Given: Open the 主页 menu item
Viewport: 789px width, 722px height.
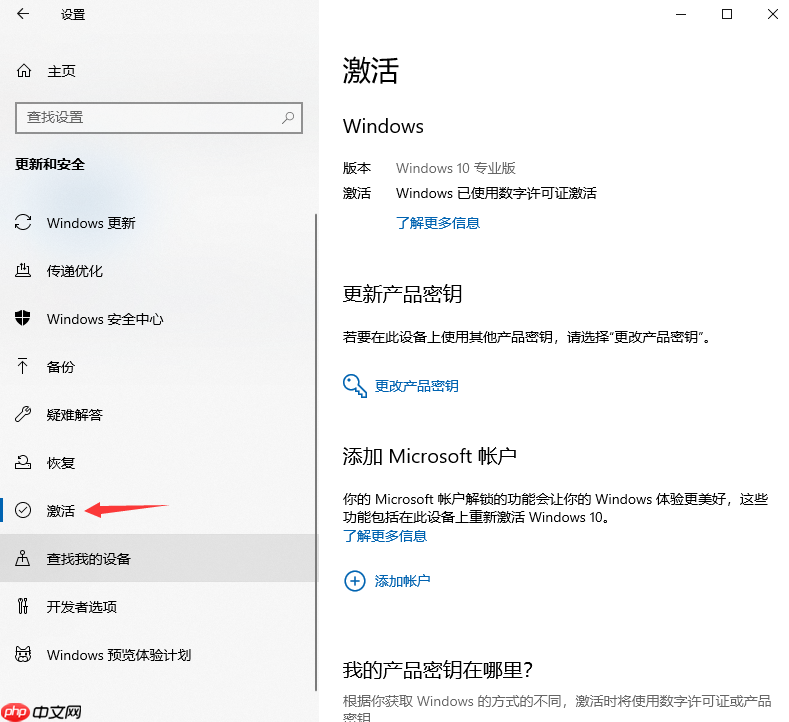Looking at the screenshot, I should coord(159,71).
